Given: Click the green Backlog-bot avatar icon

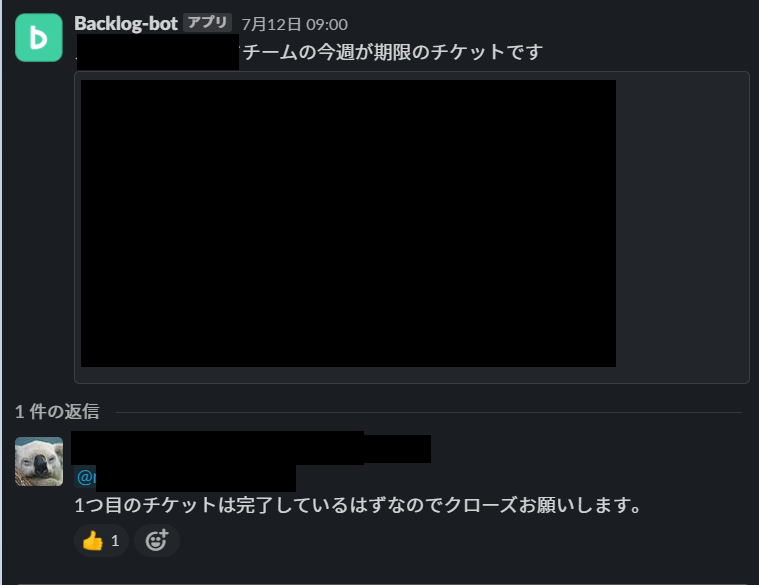Looking at the screenshot, I should (39, 37).
